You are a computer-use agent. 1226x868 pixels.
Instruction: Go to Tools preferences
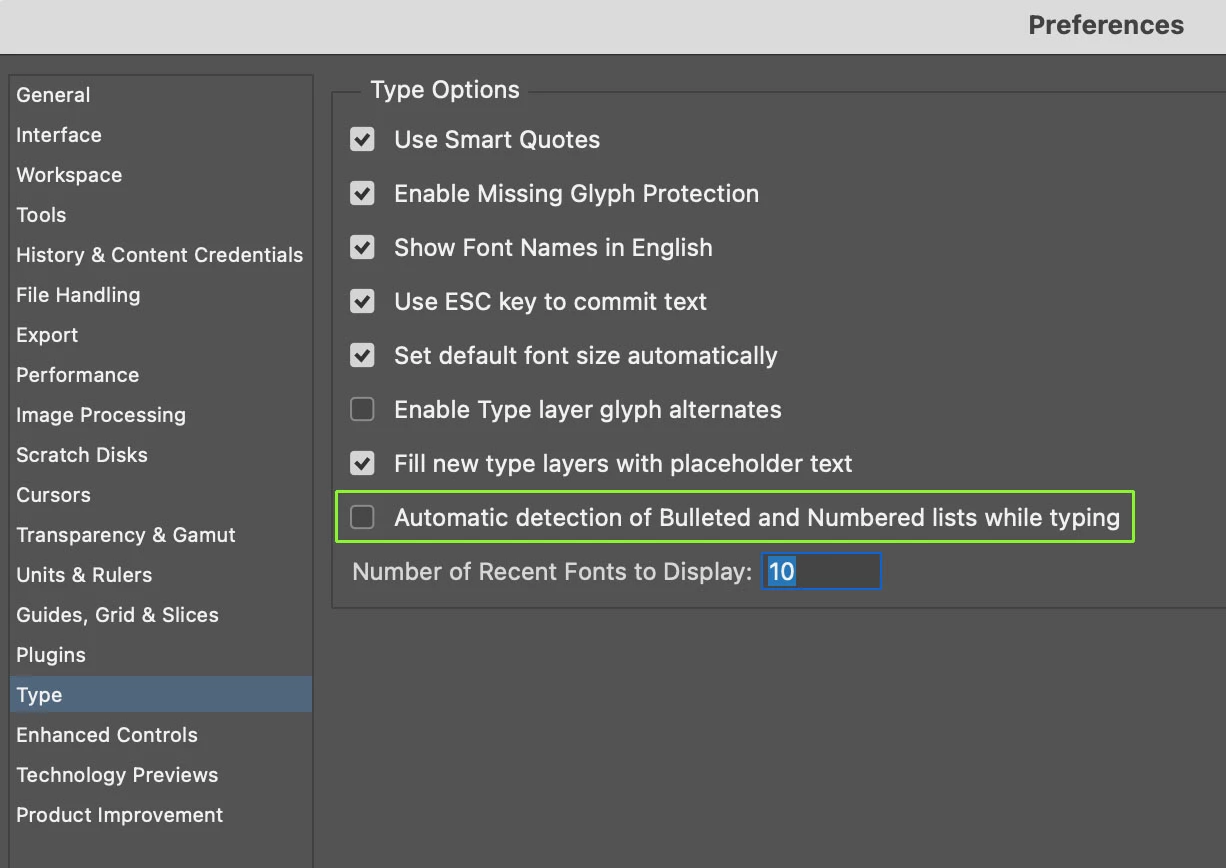tap(41, 215)
